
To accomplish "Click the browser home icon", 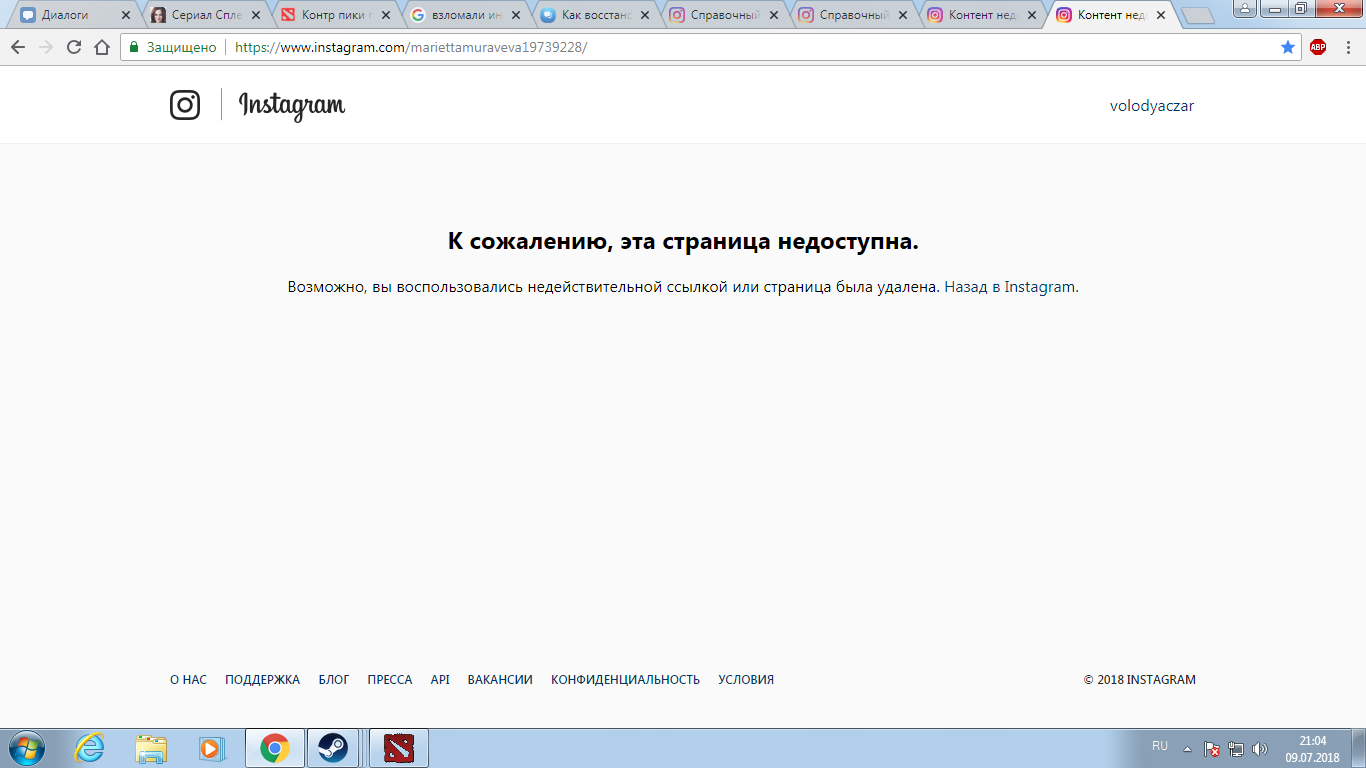I will pos(102,47).
